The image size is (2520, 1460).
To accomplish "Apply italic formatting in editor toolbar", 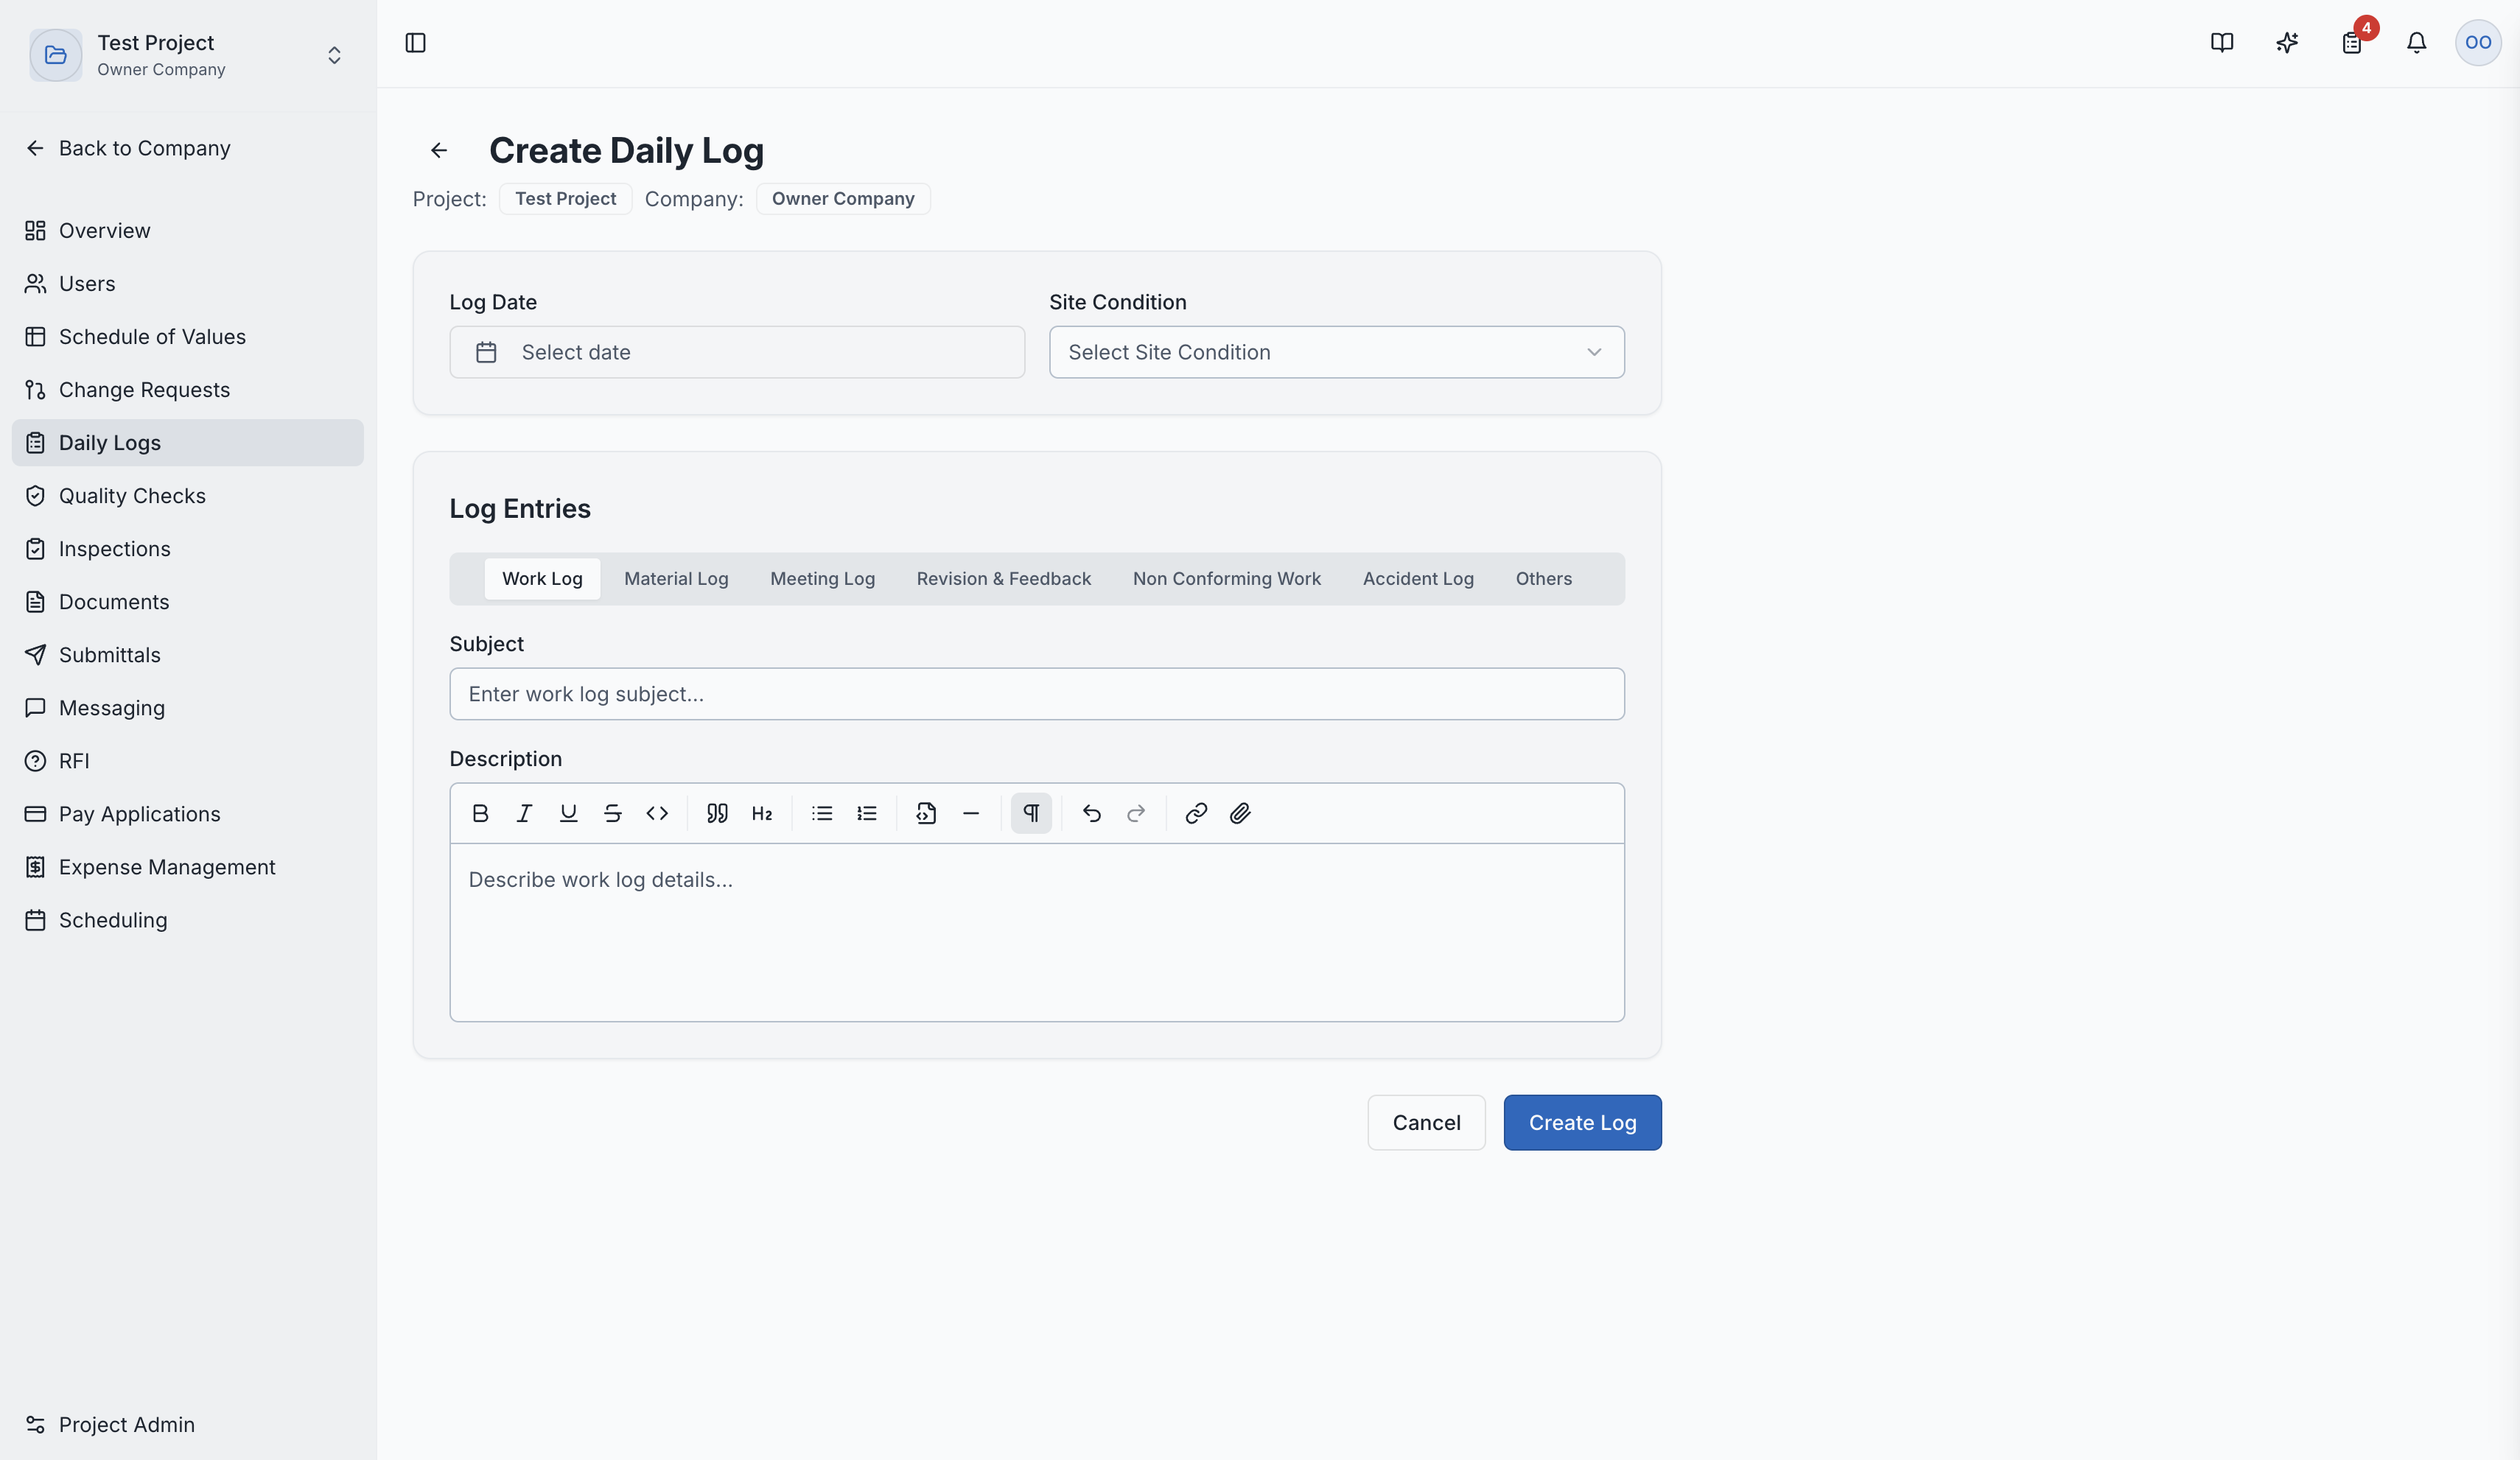I will coord(524,813).
